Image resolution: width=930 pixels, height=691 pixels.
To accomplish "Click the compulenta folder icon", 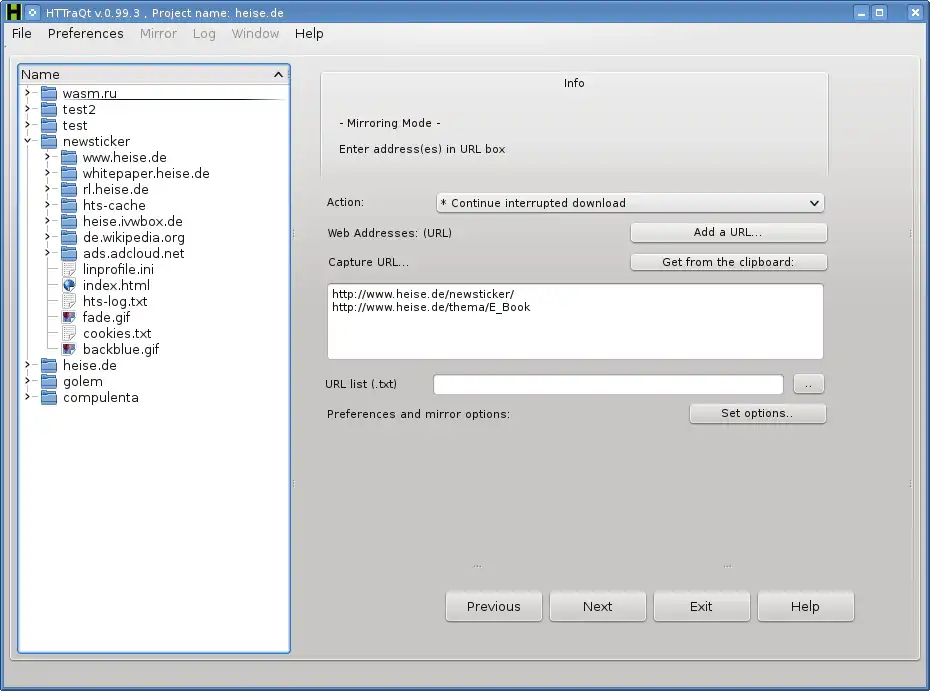I will [49, 397].
